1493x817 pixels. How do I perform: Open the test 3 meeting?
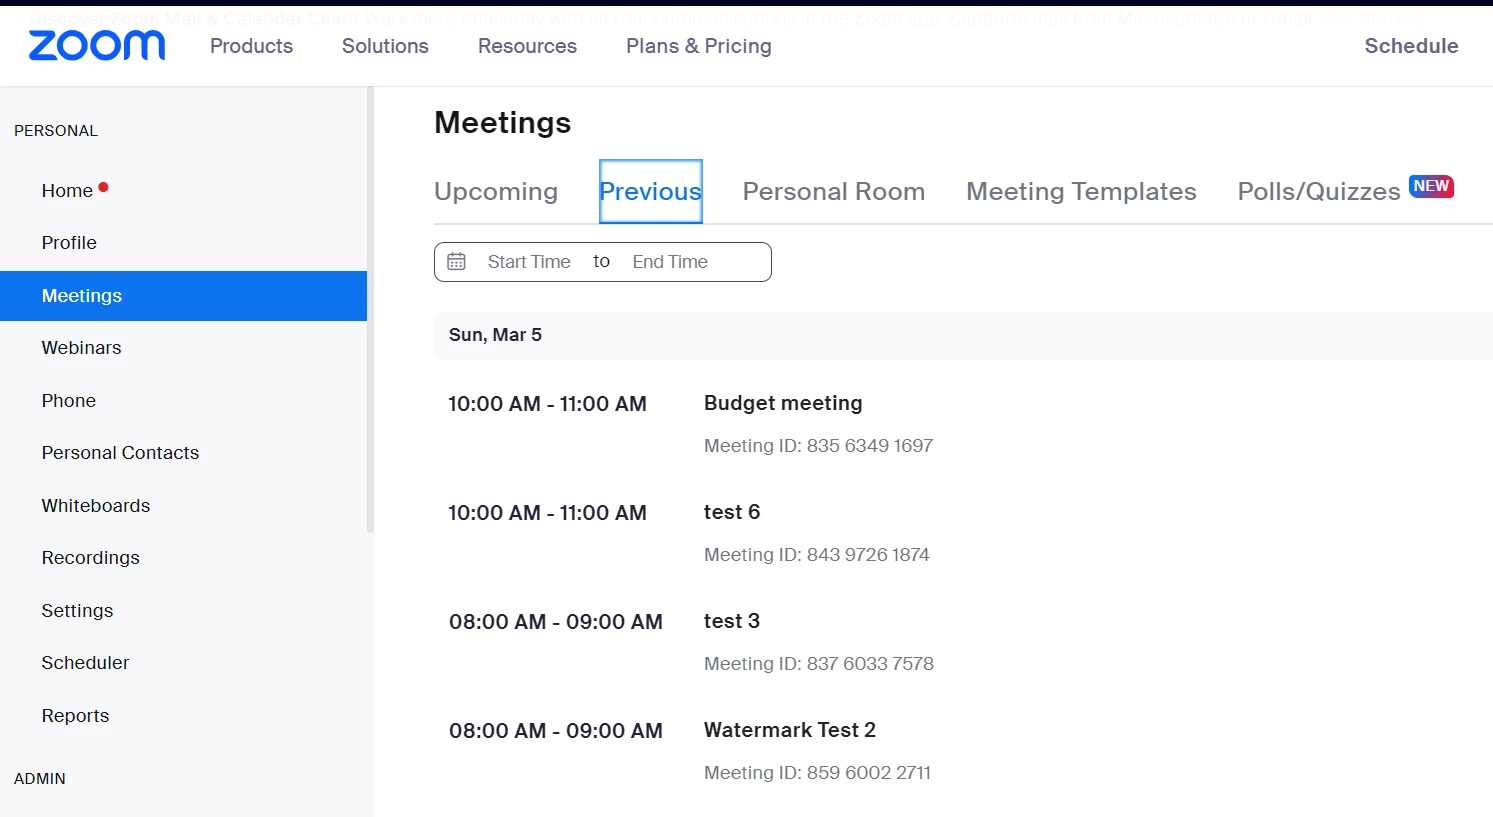pyautogui.click(x=732, y=621)
